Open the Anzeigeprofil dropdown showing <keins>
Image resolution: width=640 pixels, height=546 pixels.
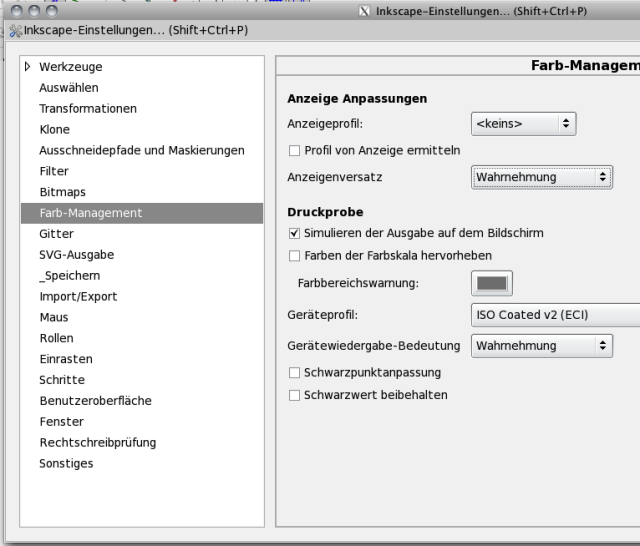click(x=524, y=124)
